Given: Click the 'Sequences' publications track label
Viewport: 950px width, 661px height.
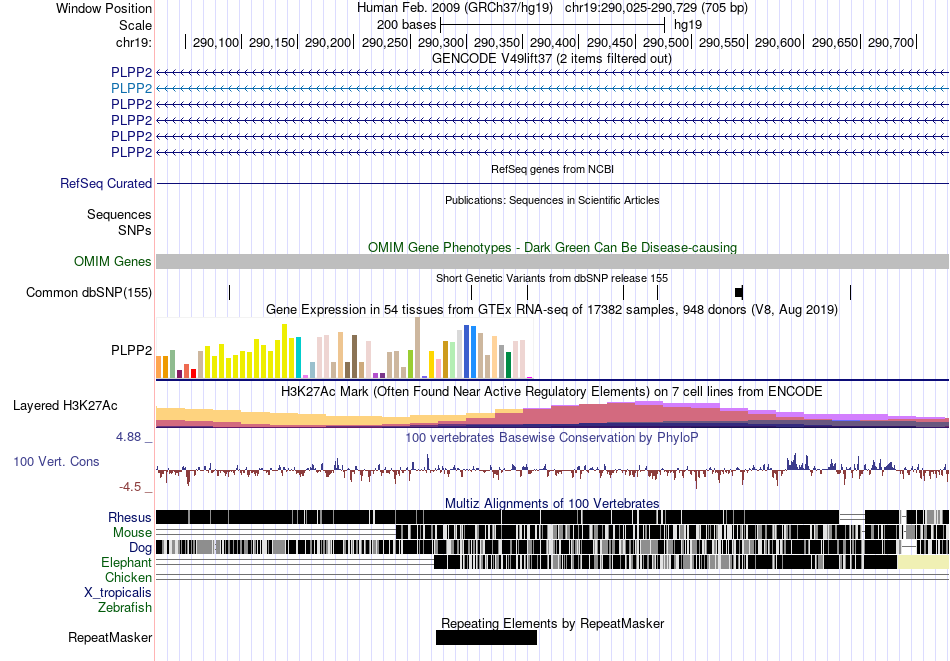Looking at the screenshot, I should 119,214.
